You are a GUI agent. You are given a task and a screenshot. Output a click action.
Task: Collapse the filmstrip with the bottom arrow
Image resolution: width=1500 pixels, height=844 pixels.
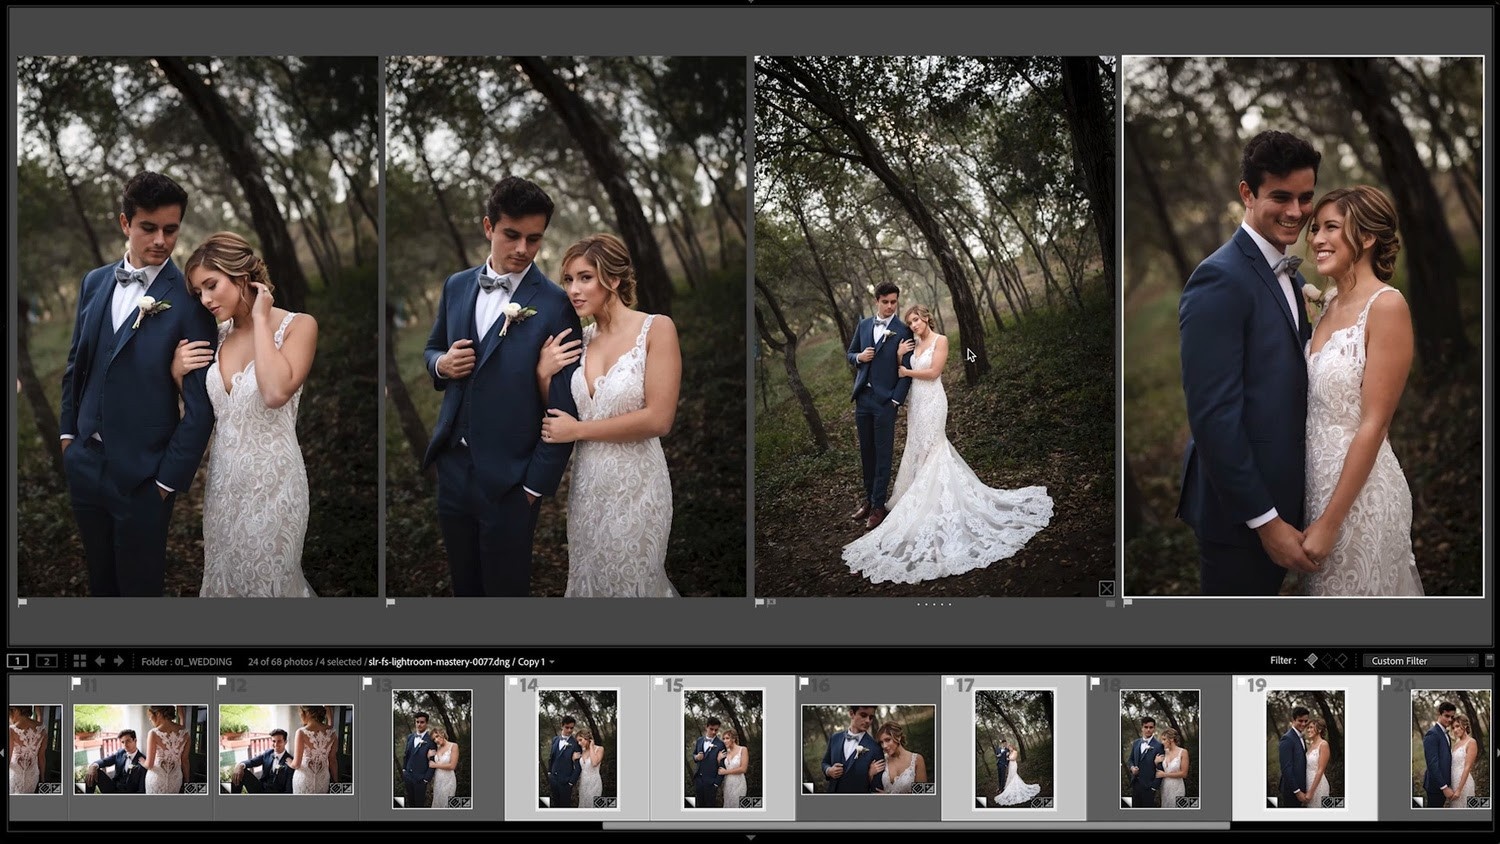coord(750,838)
